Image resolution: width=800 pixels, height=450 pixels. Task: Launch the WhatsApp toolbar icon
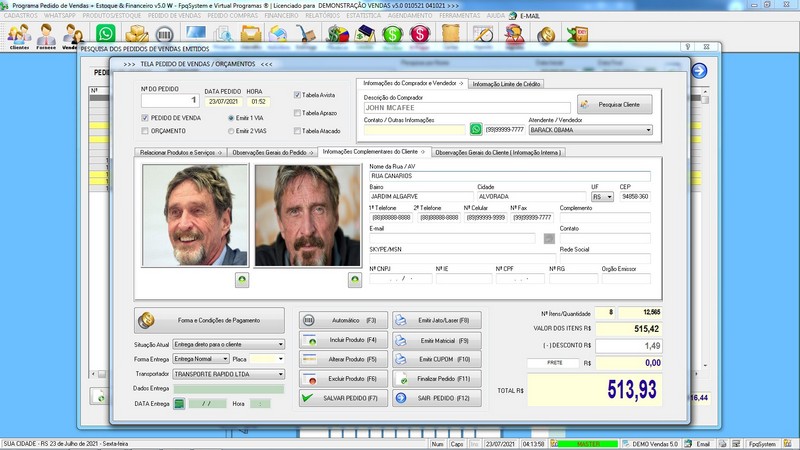click(106, 34)
